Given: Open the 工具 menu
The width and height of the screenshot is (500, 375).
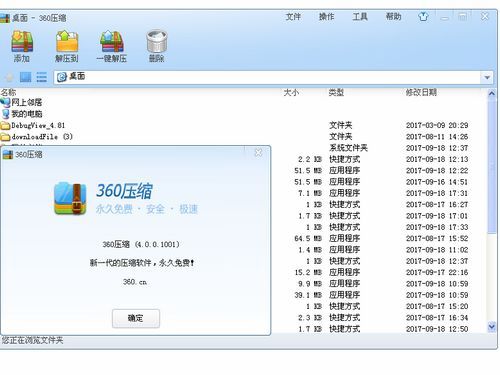Looking at the screenshot, I should pyautogui.click(x=360, y=17).
